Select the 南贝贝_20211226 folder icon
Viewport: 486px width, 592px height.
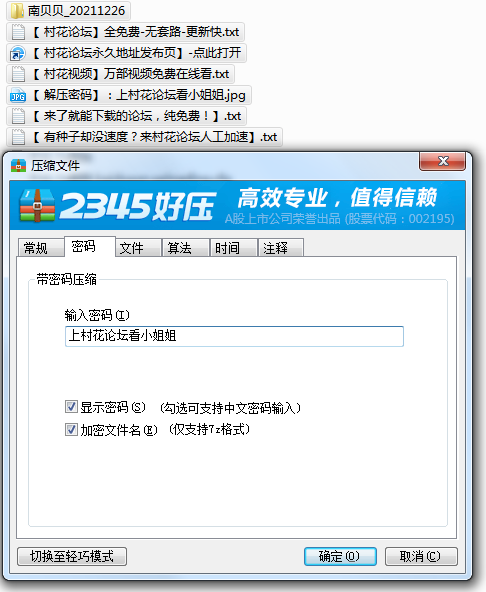(x=17, y=11)
